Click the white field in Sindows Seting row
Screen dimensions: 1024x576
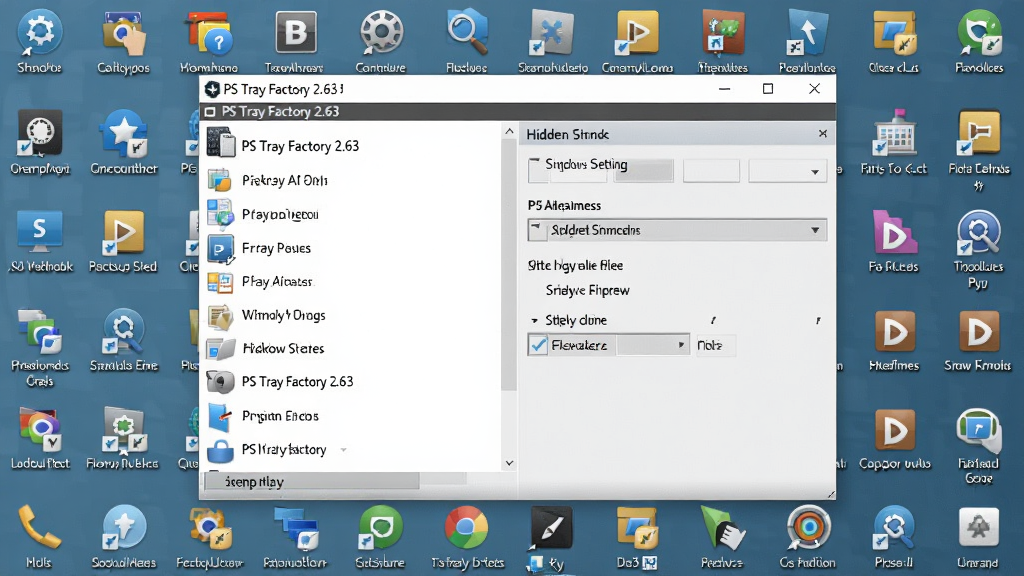711,172
